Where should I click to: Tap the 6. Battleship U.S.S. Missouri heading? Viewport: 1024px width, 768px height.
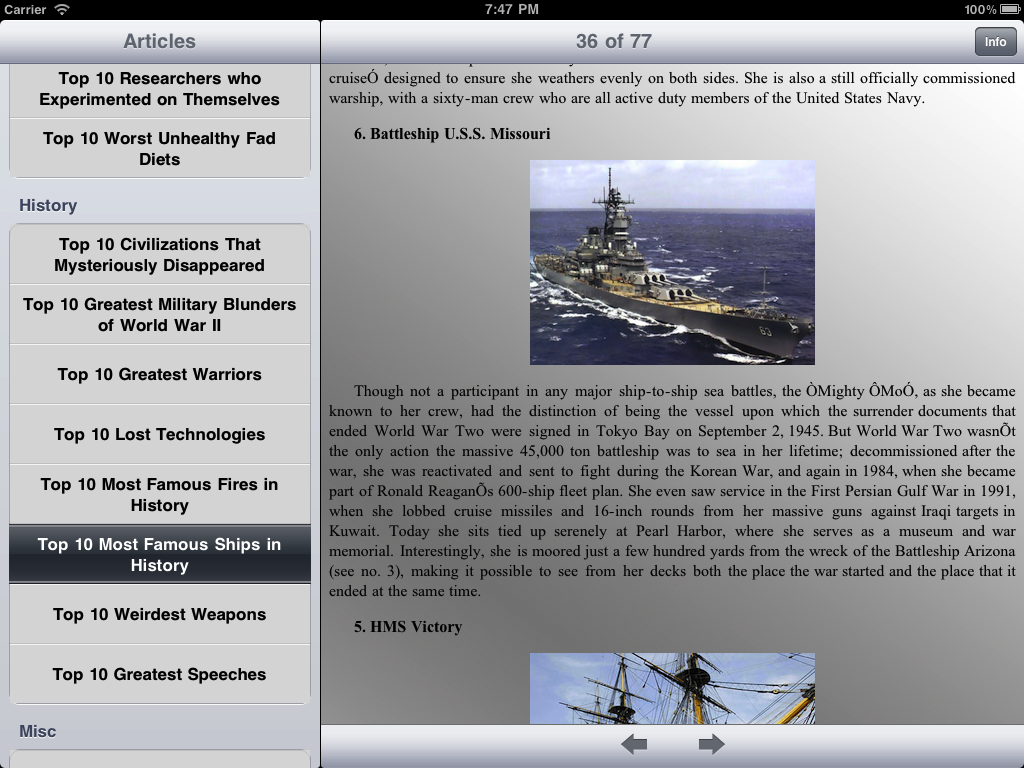click(452, 134)
